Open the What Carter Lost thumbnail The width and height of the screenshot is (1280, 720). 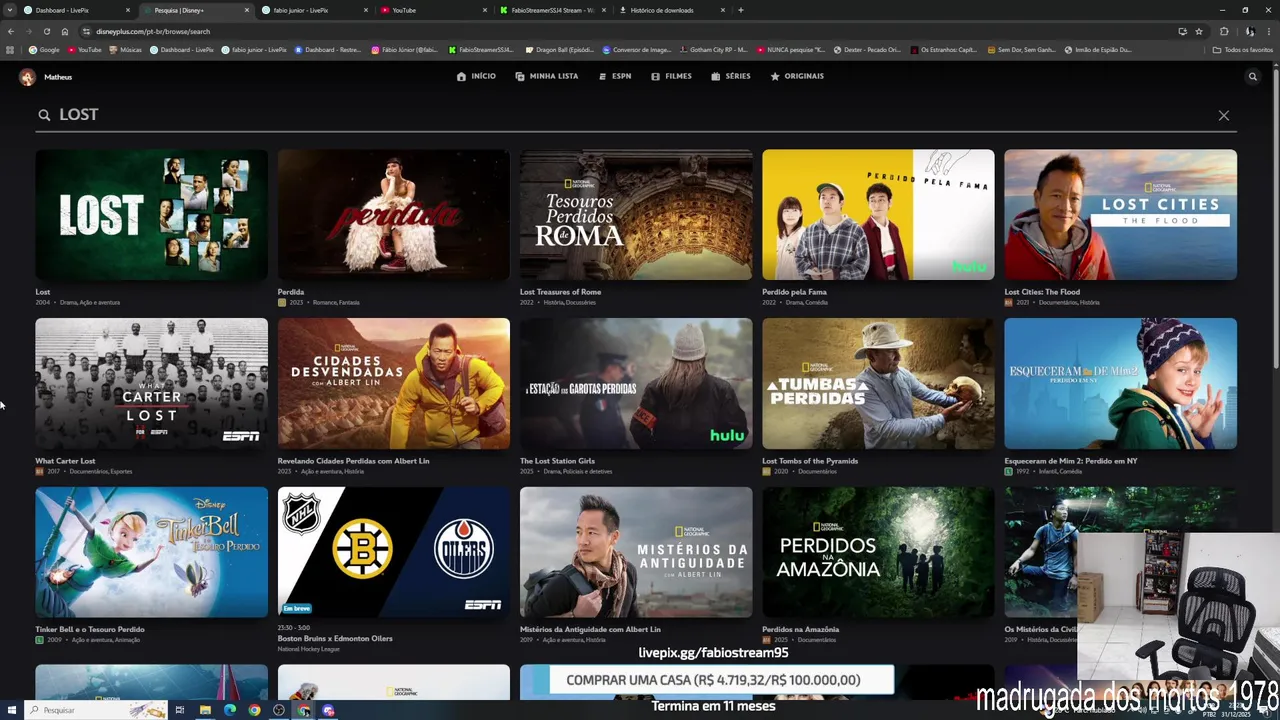click(151, 384)
